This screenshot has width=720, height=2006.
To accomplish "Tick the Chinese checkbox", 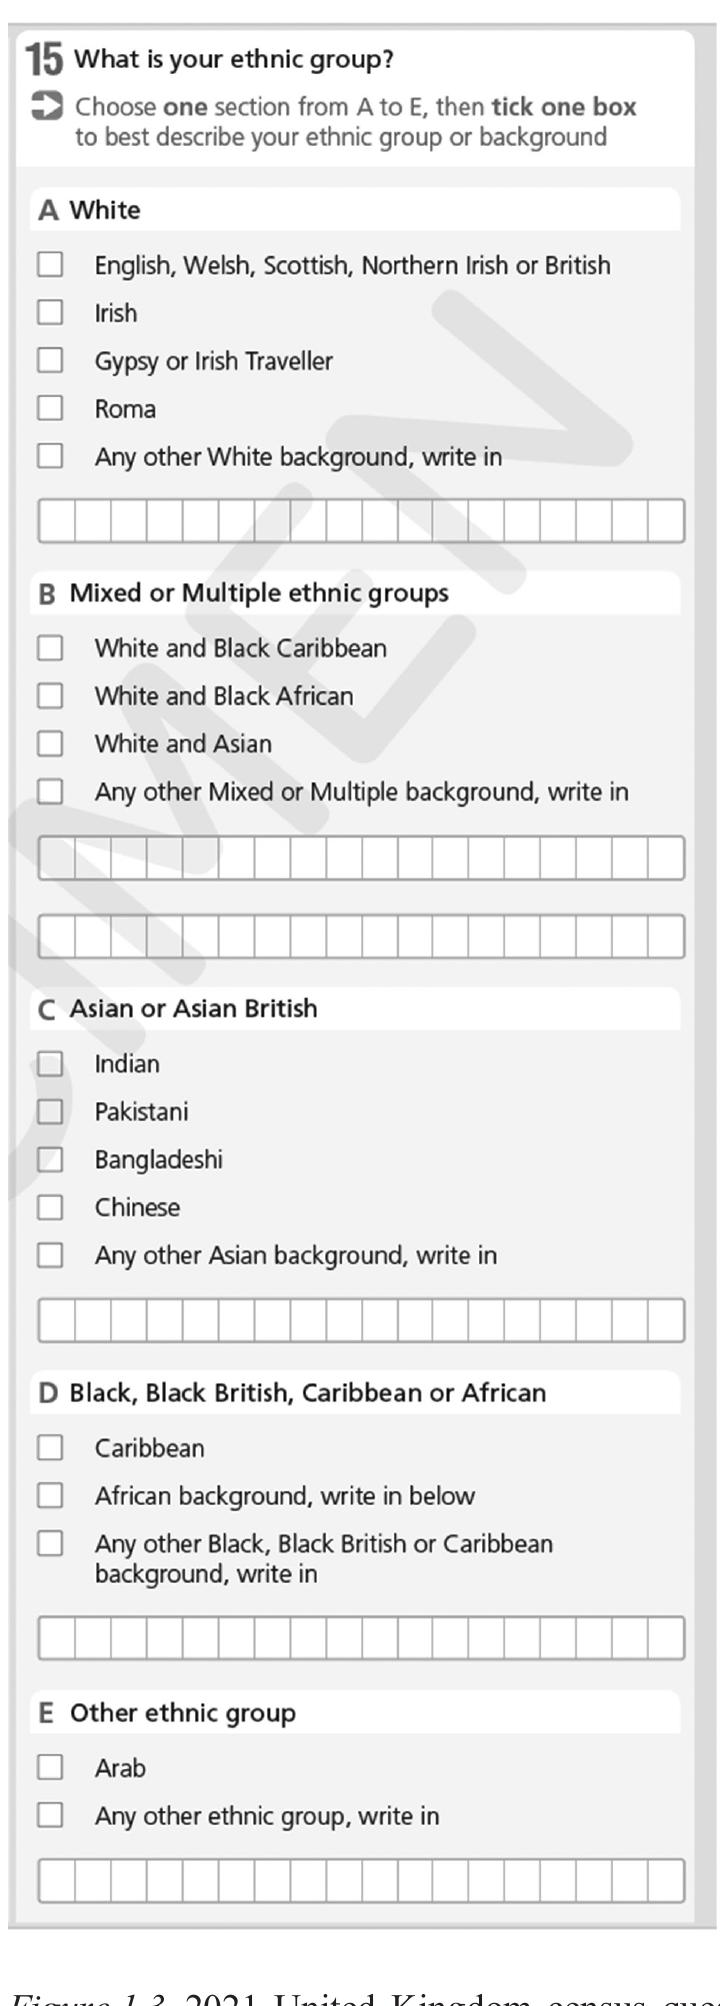I will coord(50,1208).
